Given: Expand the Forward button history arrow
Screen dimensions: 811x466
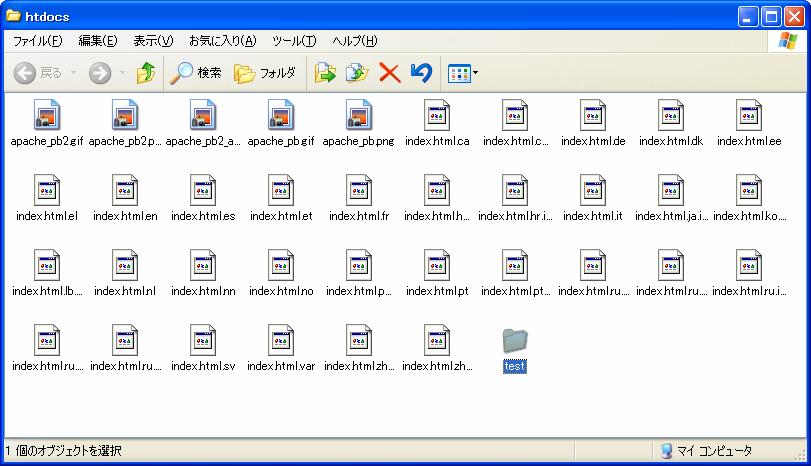Looking at the screenshot, I should point(122,73).
